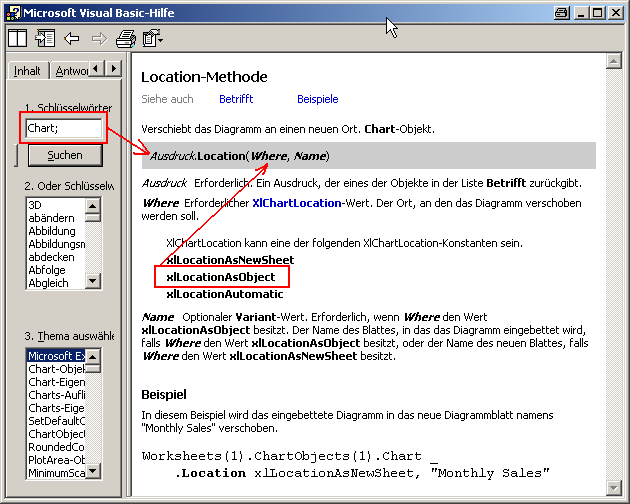Image resolution: width=630 pixels, height=504 pixels.
Task: Click topic list scroll down arrow
Action: (x=93, y=471)
